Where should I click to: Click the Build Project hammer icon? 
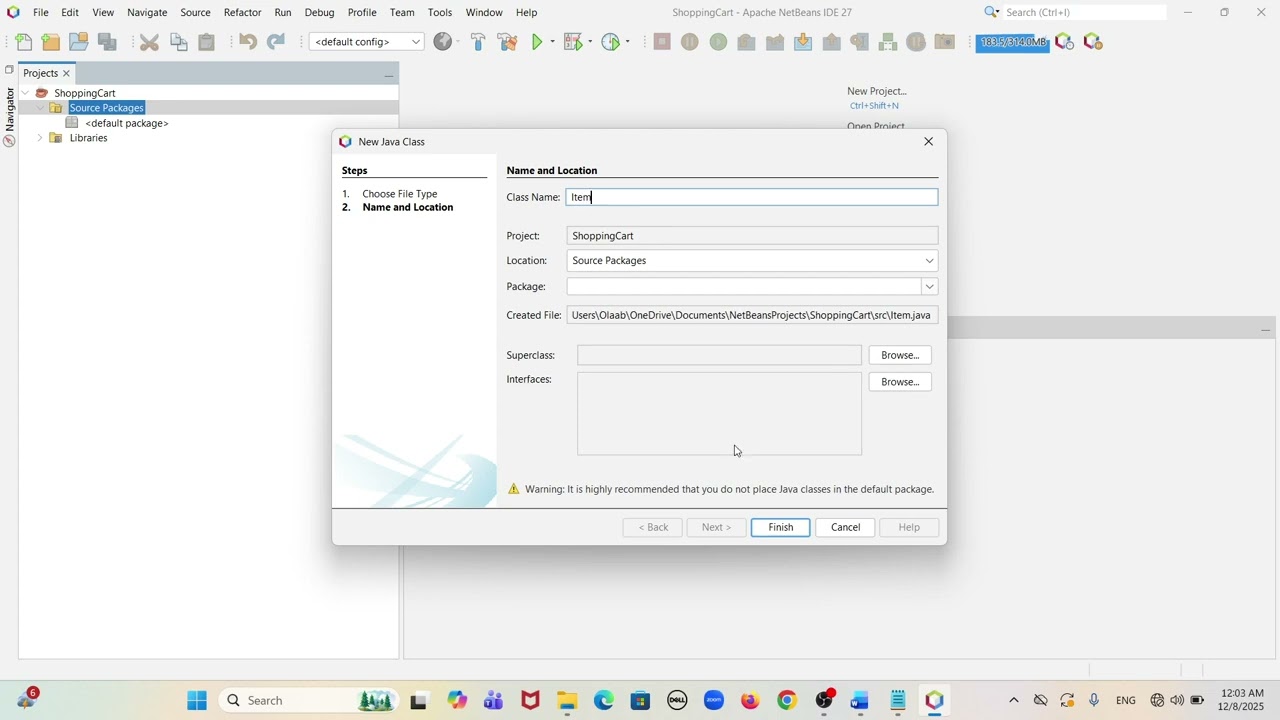[x=478, y=42]
